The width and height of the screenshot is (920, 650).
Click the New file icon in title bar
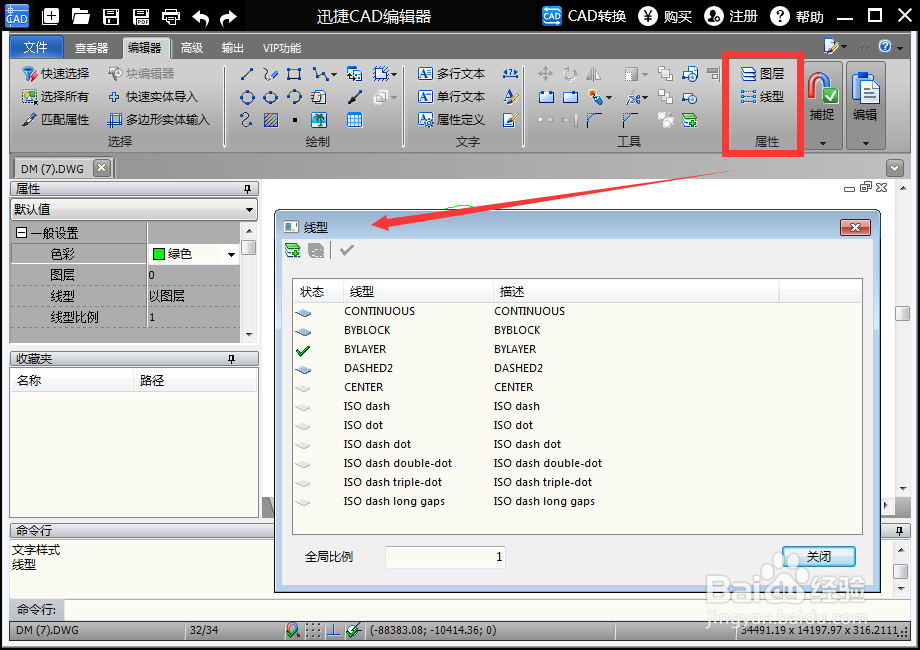click(50, 16)
